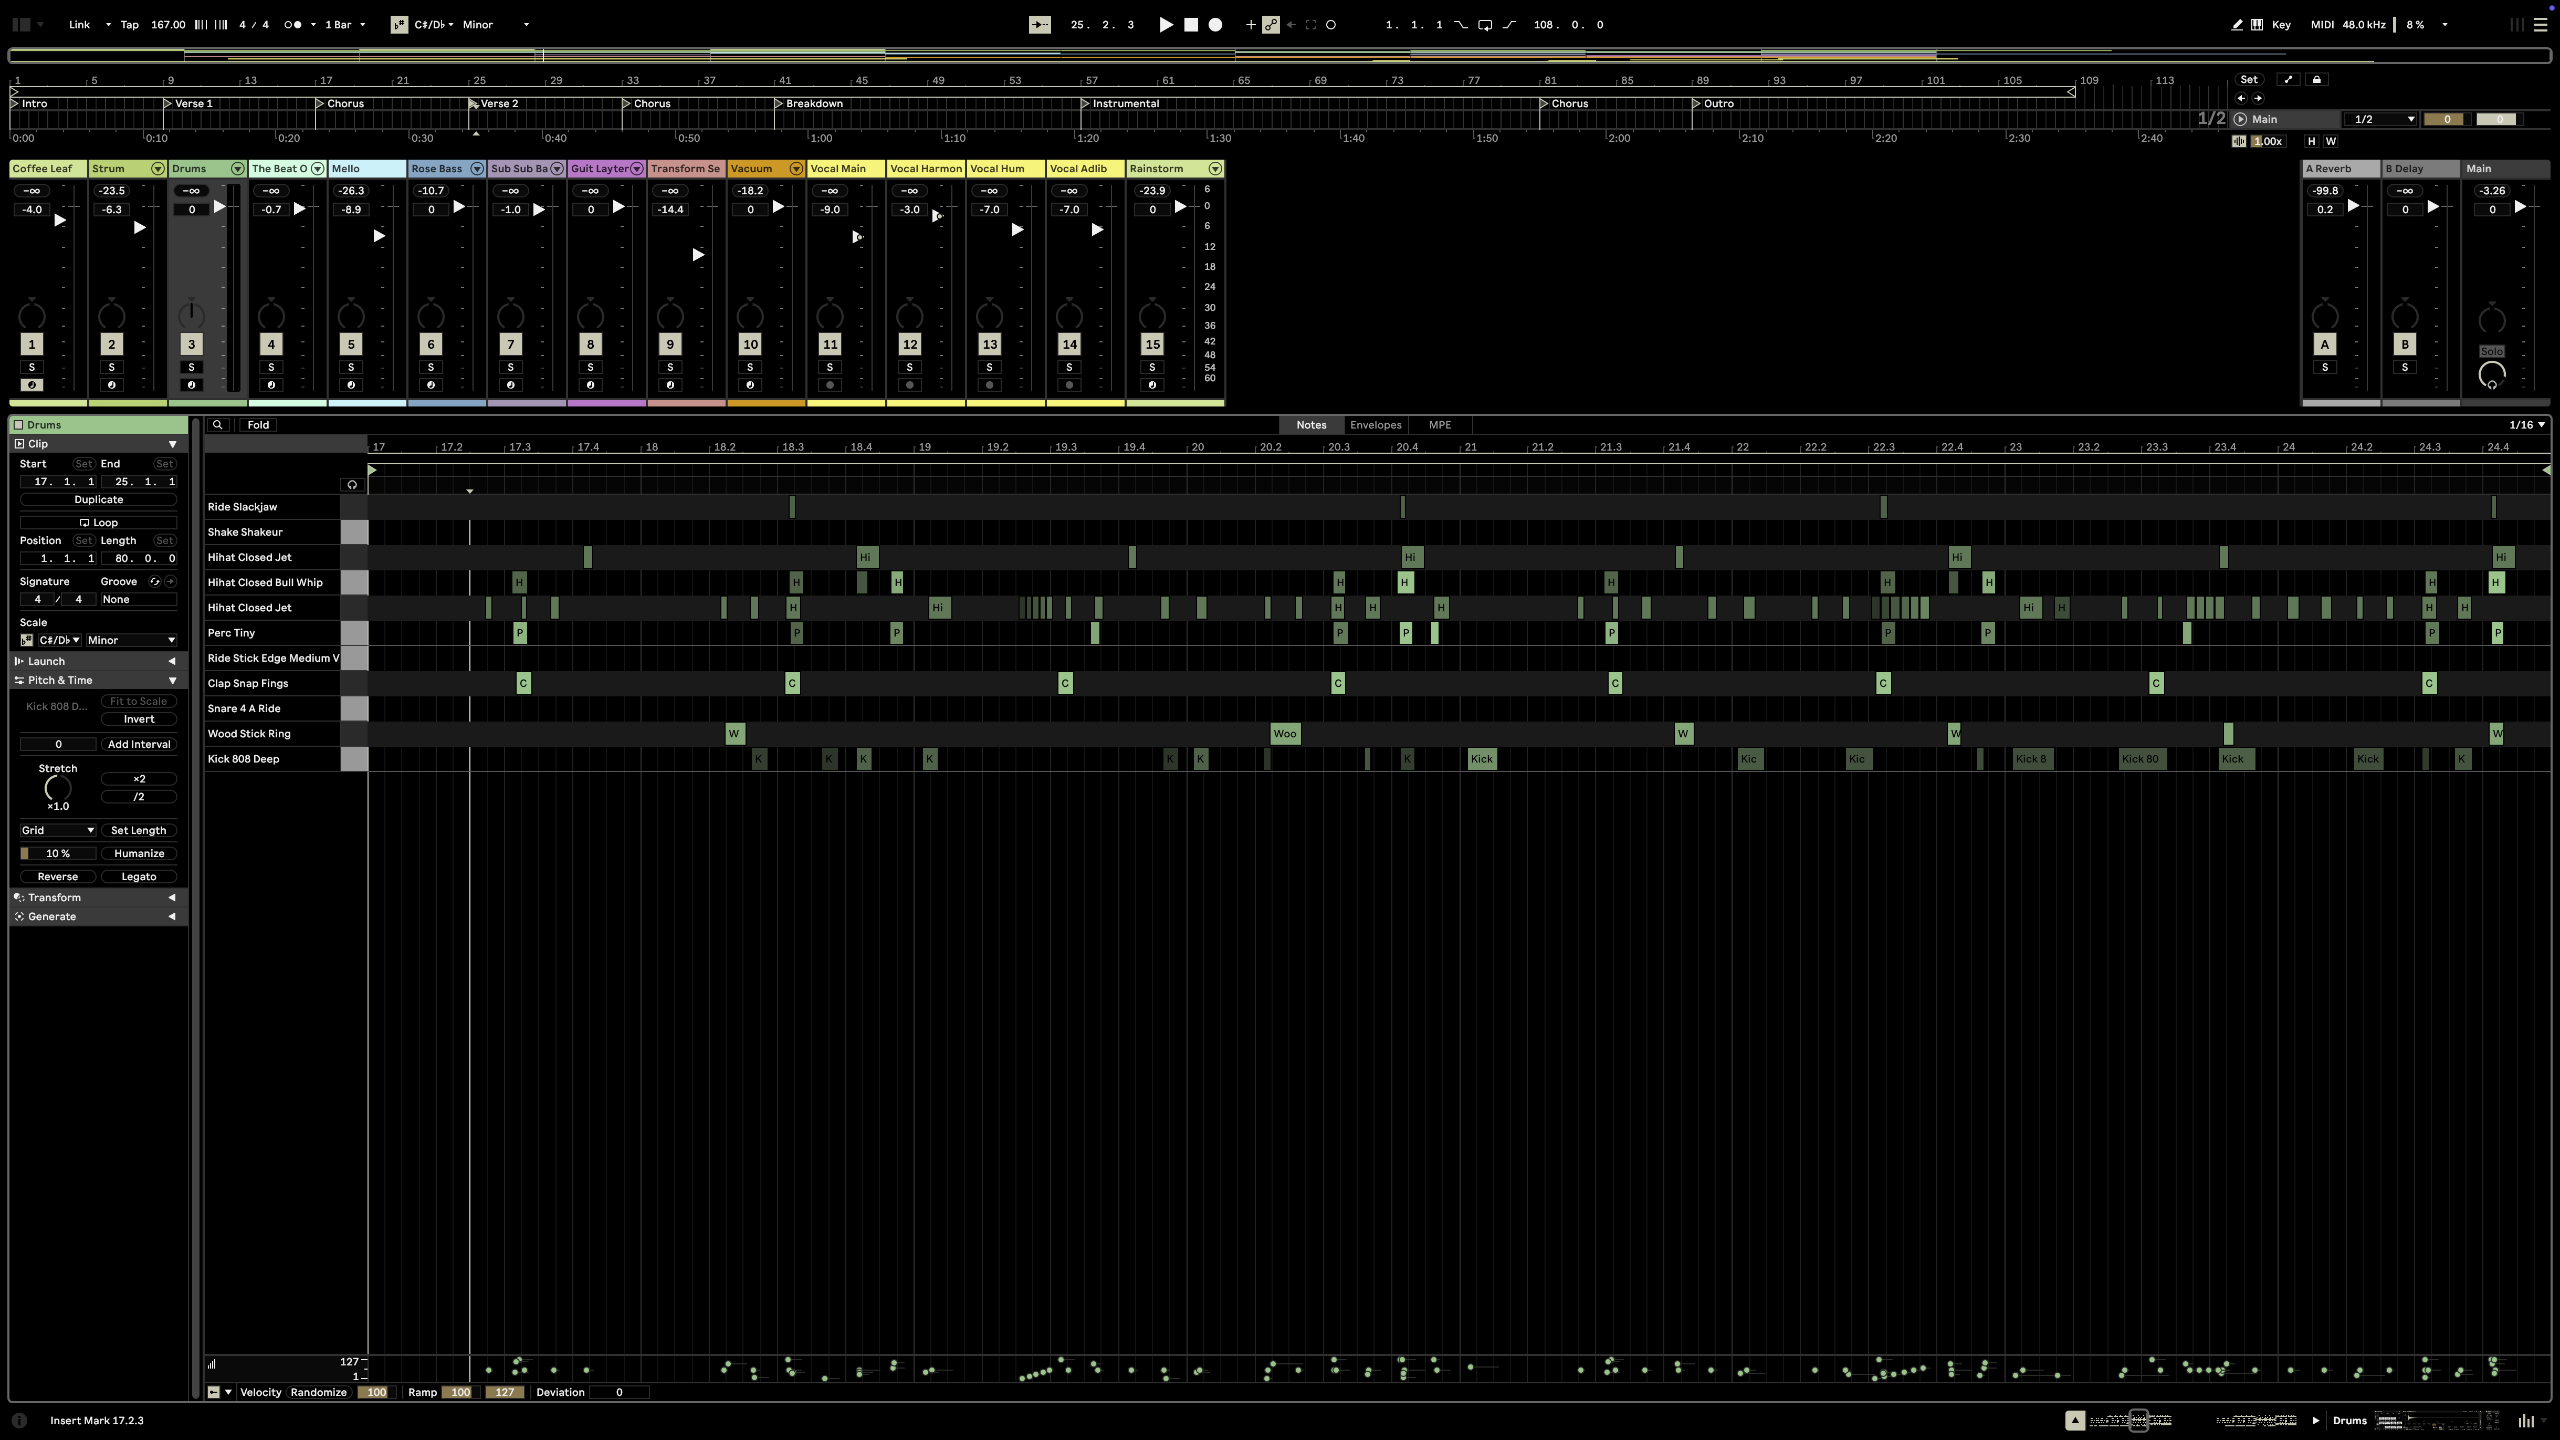Toggle the Automation Arm link icon

click(1270, 25)
